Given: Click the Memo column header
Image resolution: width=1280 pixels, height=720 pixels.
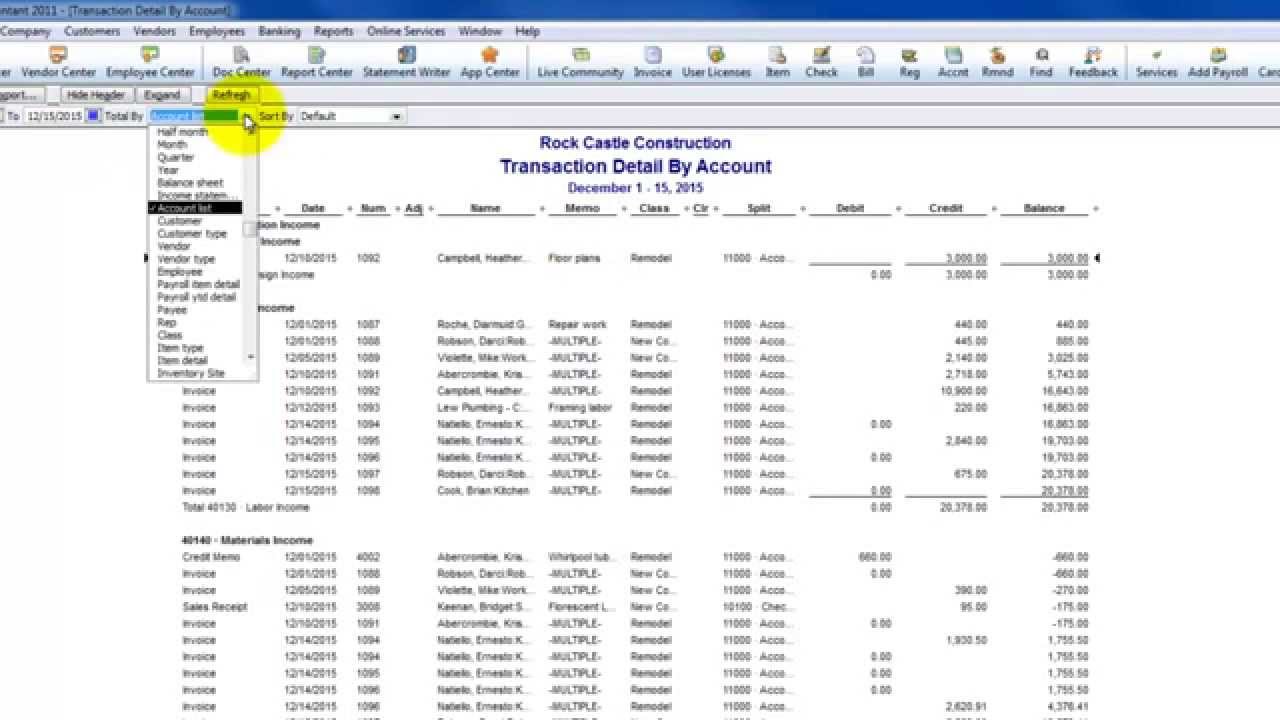Looking at the screenshot, I should [x=582, y=208].
